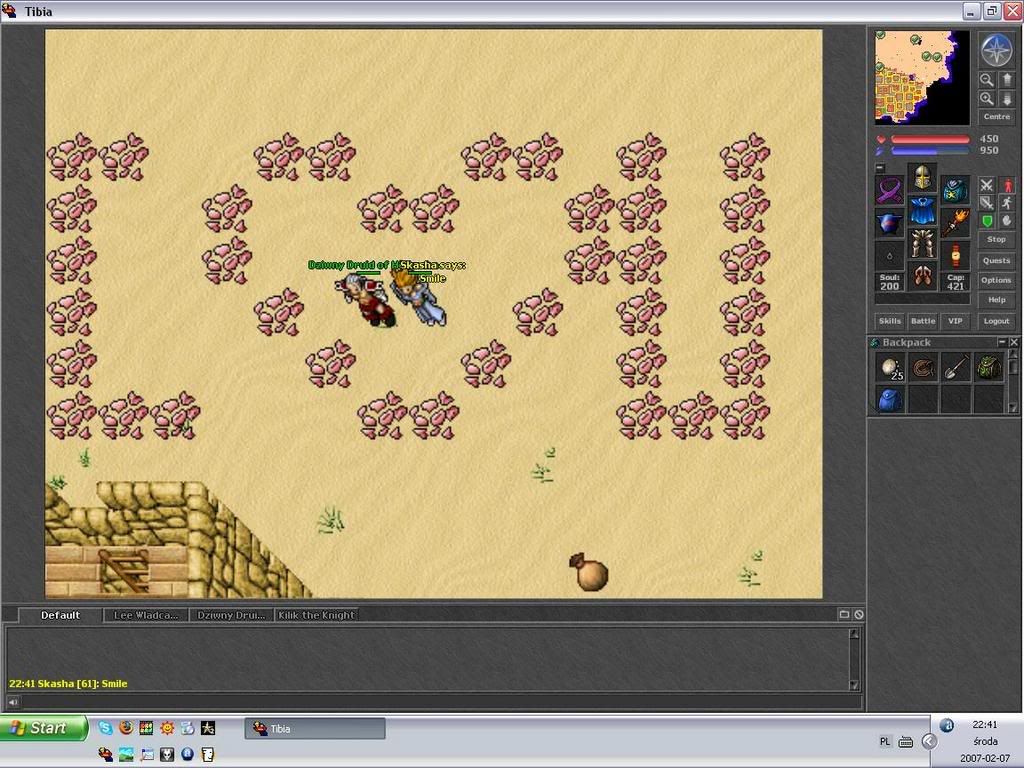Click the Centre minimap button
Screen dimensions: 1024x768
point(996,117)
